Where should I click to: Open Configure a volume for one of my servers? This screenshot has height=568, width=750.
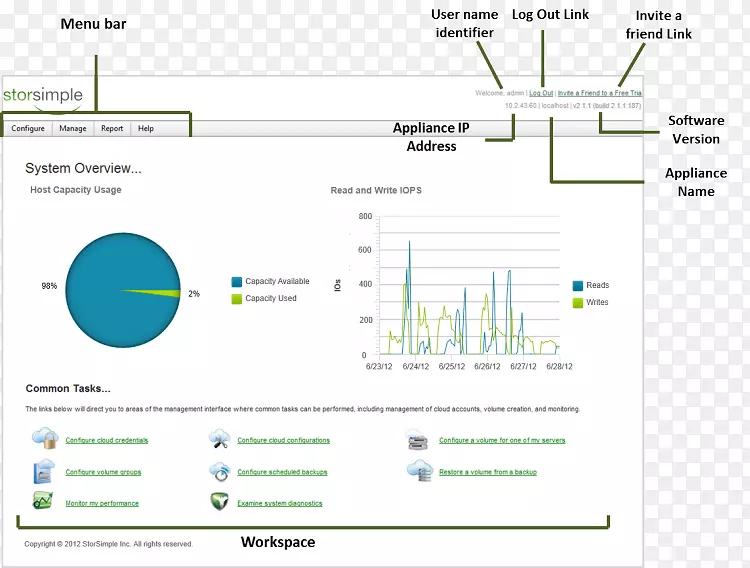point(502,440)
